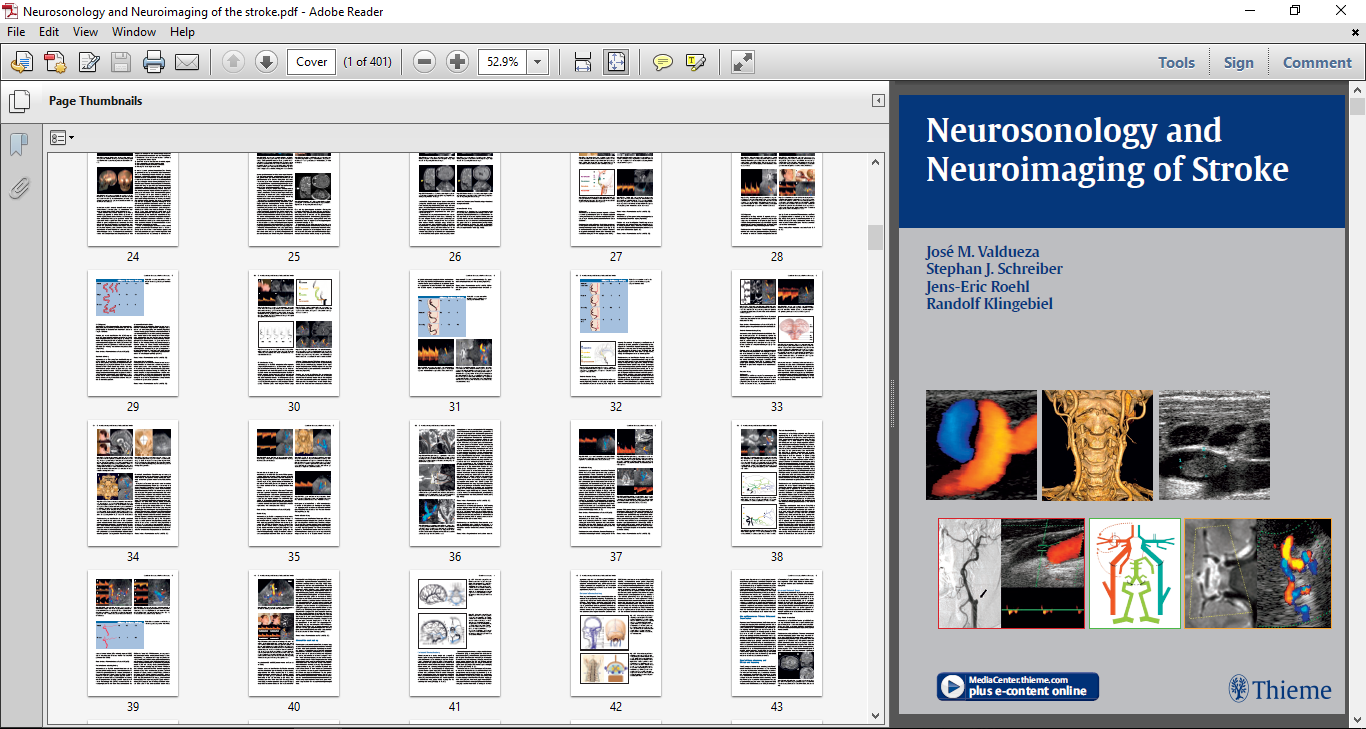Select page 38 thumbnail
The image size is (1366, 729).
click(777, 483)
